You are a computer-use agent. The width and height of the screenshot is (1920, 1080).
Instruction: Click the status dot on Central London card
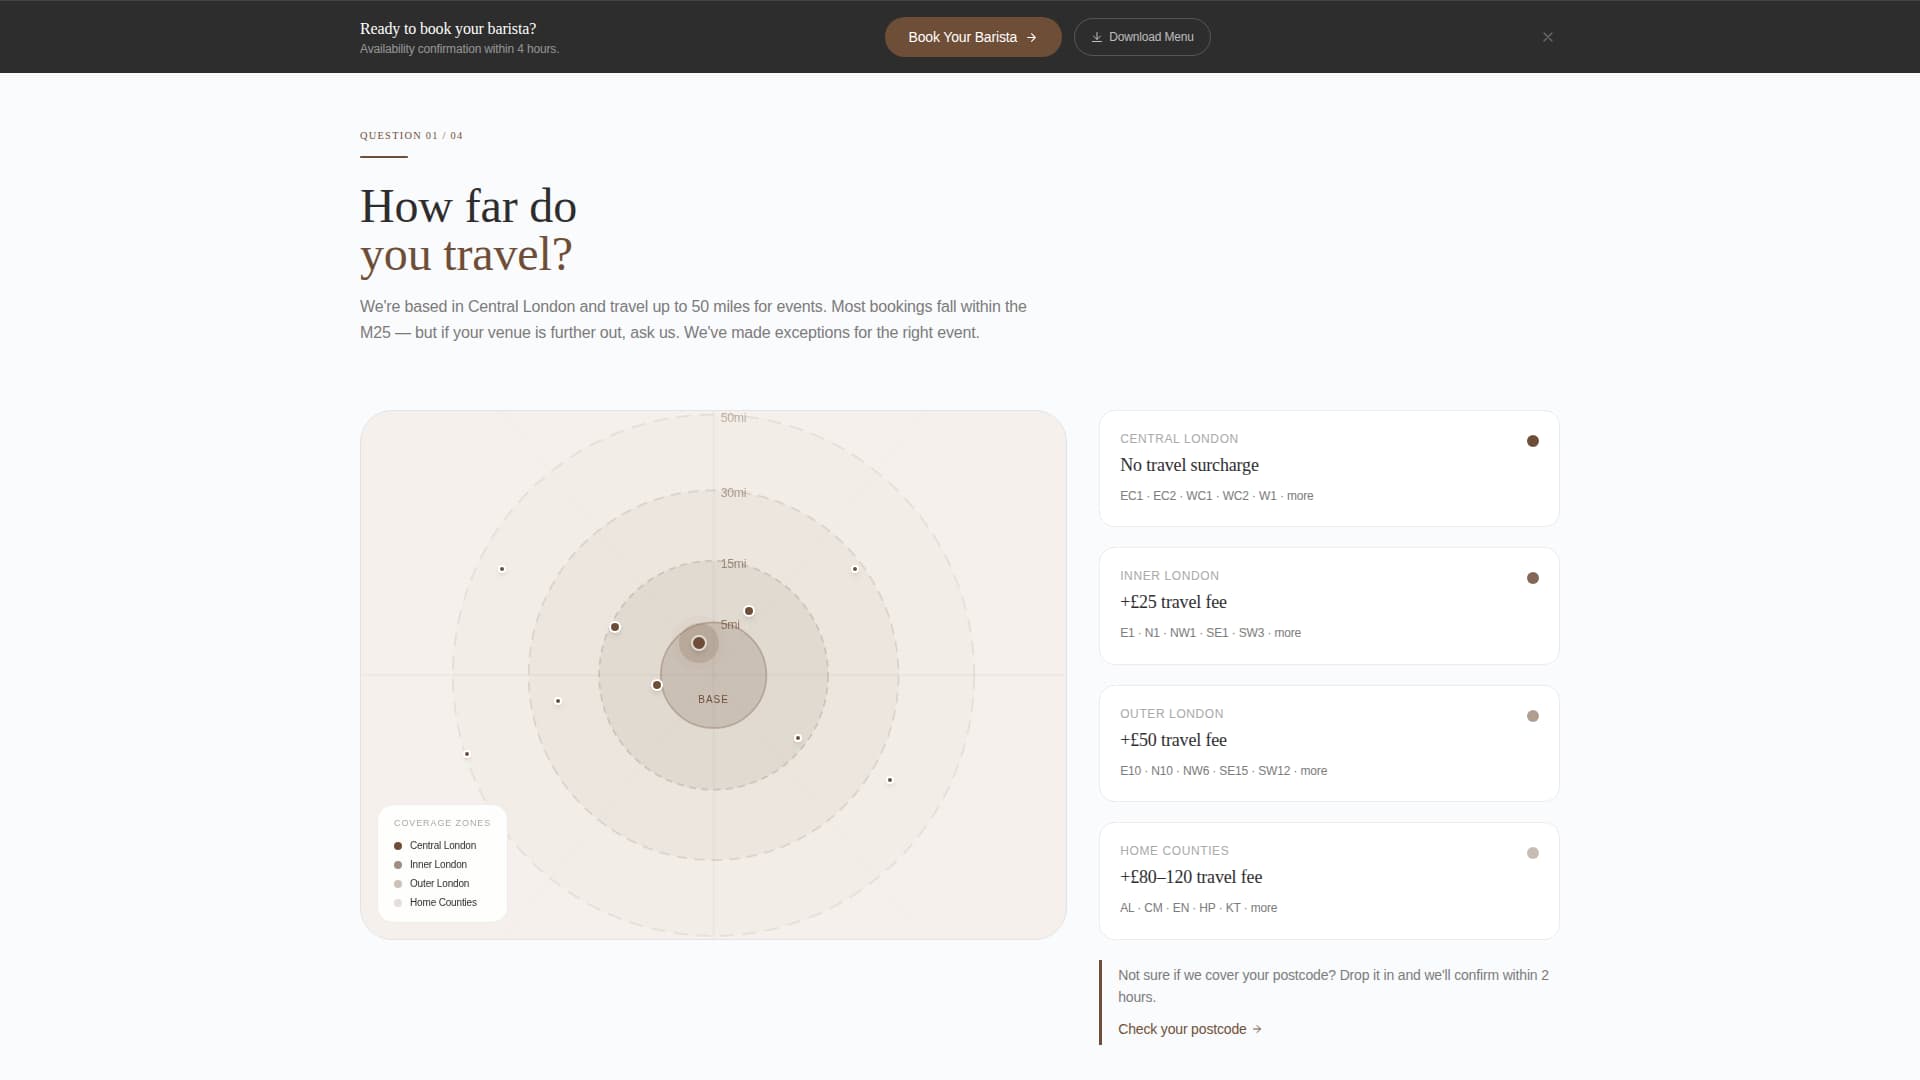pyautogui.click(x=1533, y=440)
